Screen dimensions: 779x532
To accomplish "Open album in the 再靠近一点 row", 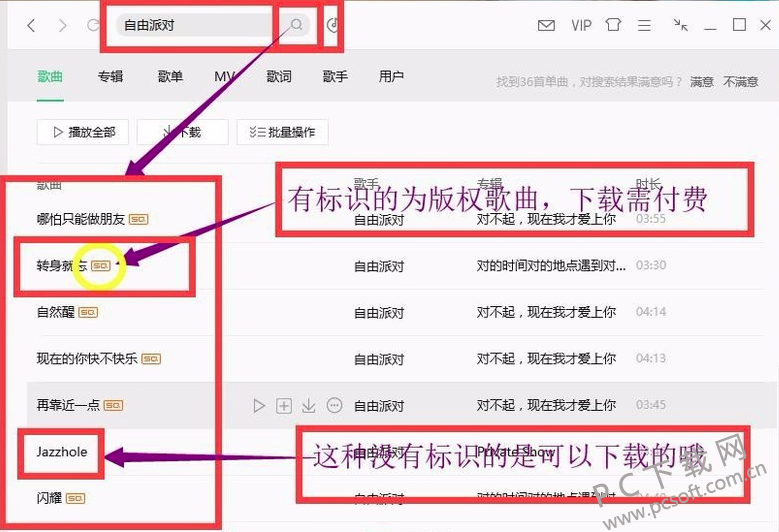I will point(546,405).
